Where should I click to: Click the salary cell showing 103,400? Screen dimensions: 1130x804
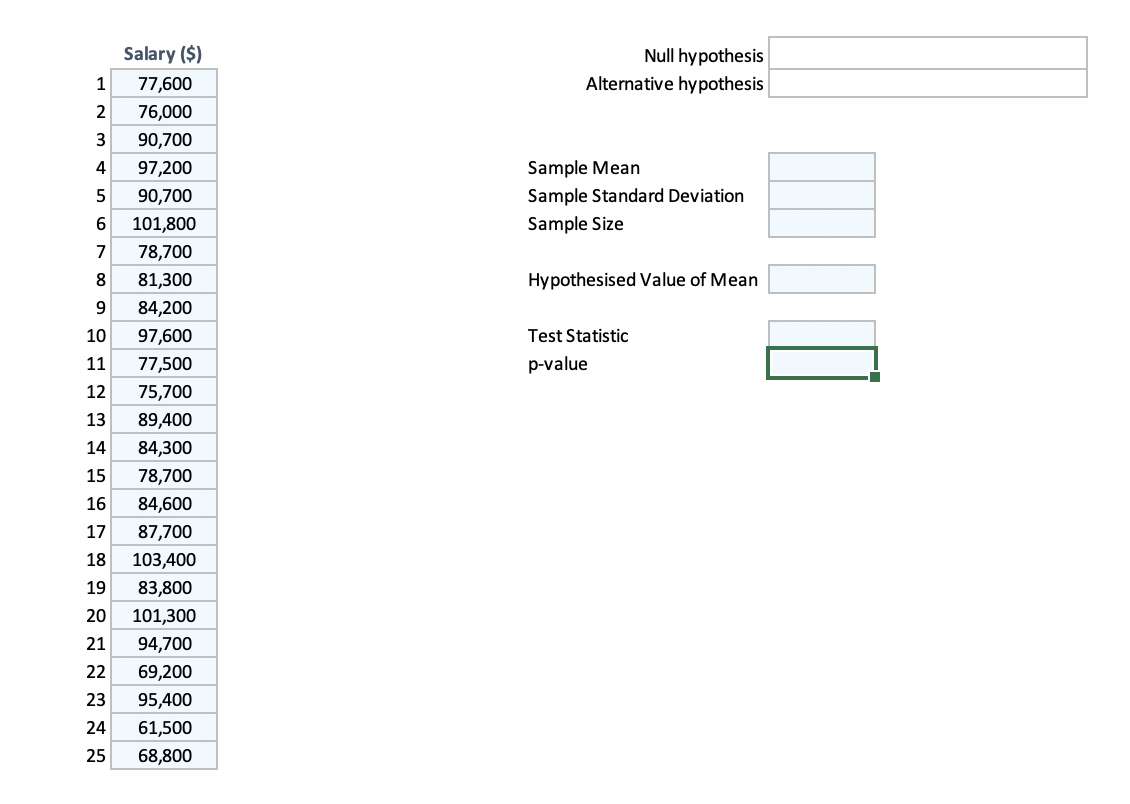click(x=163, y=559)
